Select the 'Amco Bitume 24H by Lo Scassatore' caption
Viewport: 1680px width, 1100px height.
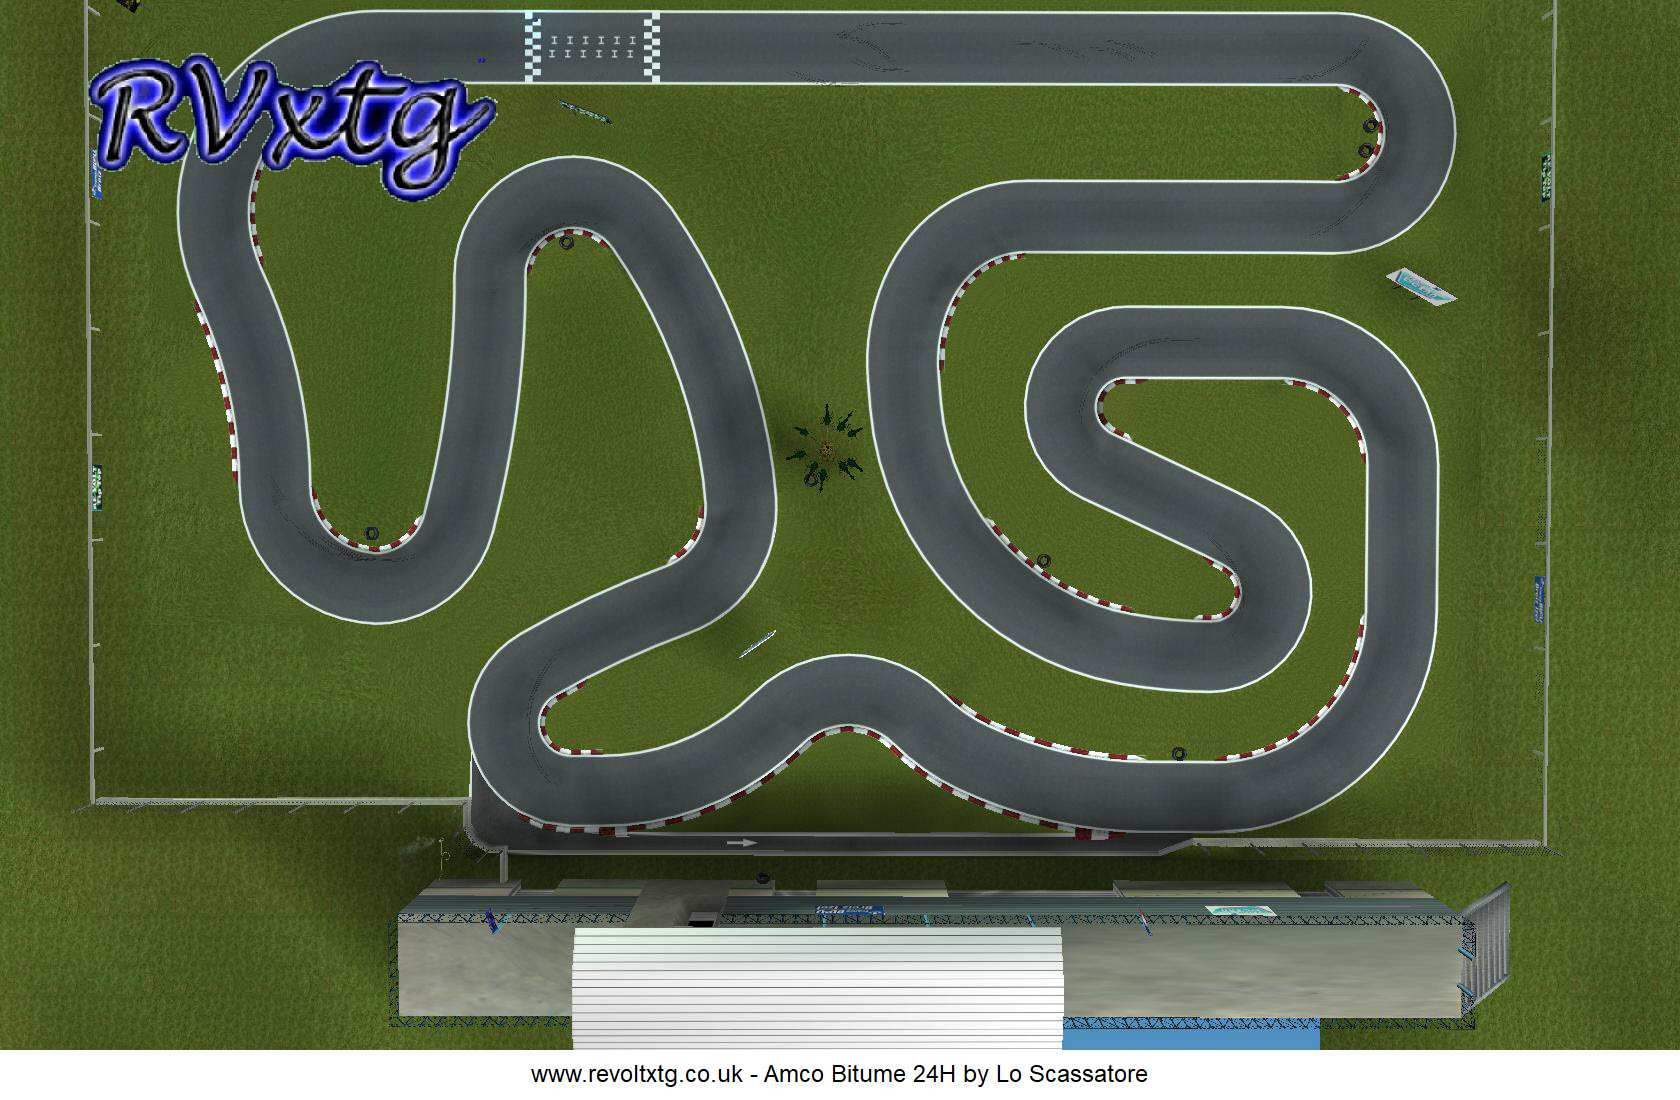pos(956,1074)
